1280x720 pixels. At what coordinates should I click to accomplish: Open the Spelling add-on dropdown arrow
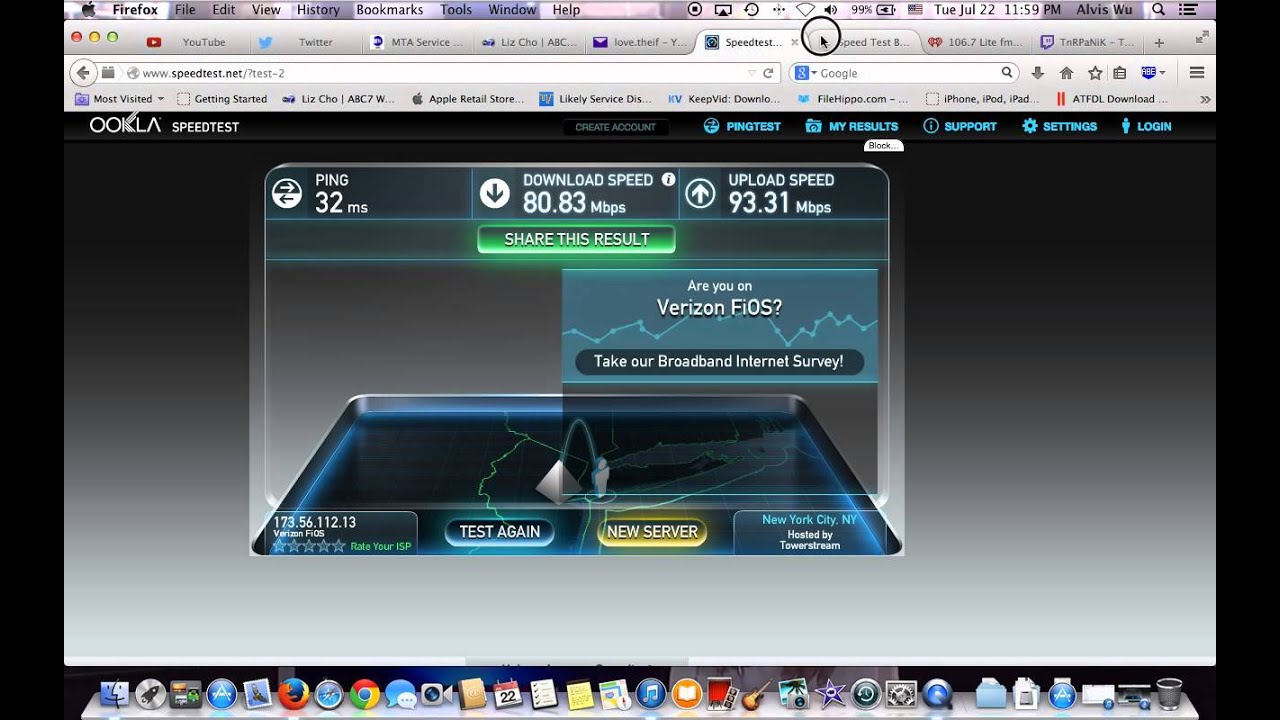tap(1162, 73)
